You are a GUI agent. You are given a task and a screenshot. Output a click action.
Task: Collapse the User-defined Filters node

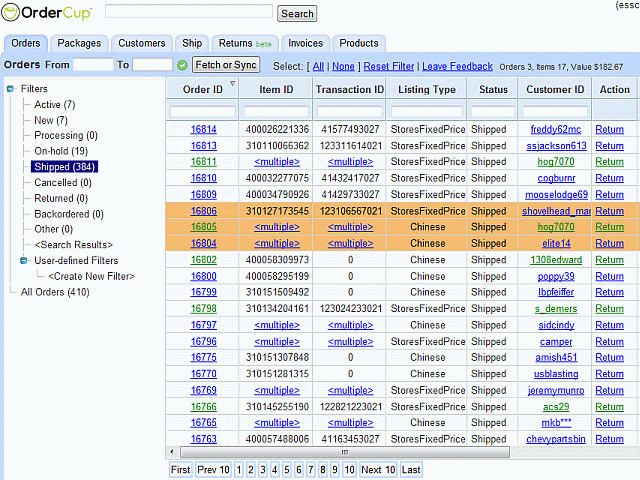tap(24, 261)
